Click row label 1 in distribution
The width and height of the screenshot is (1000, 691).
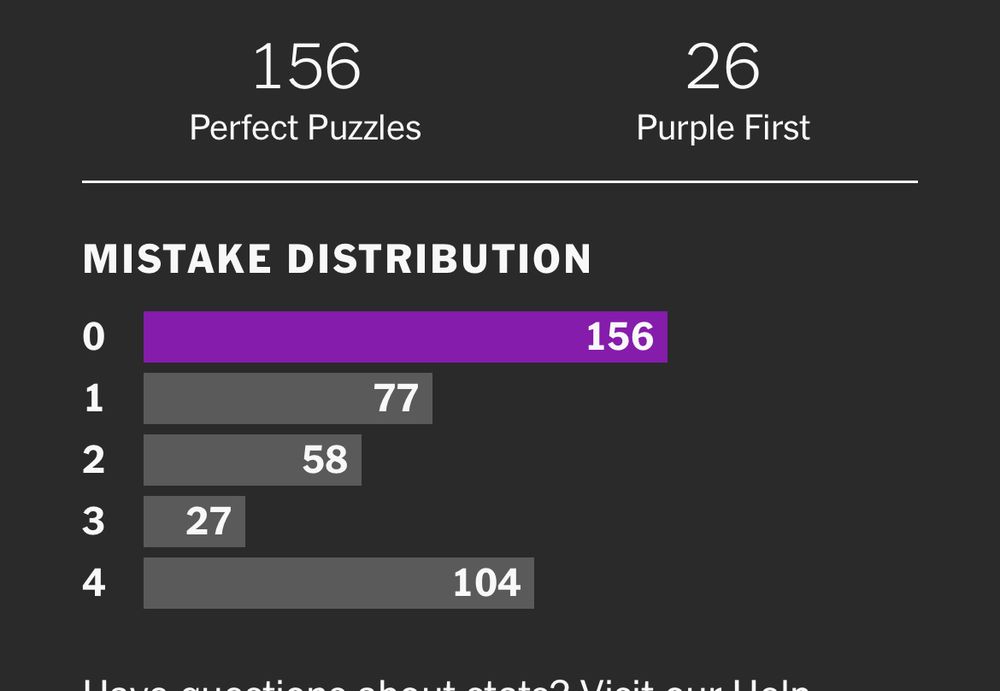pos(94,398)
